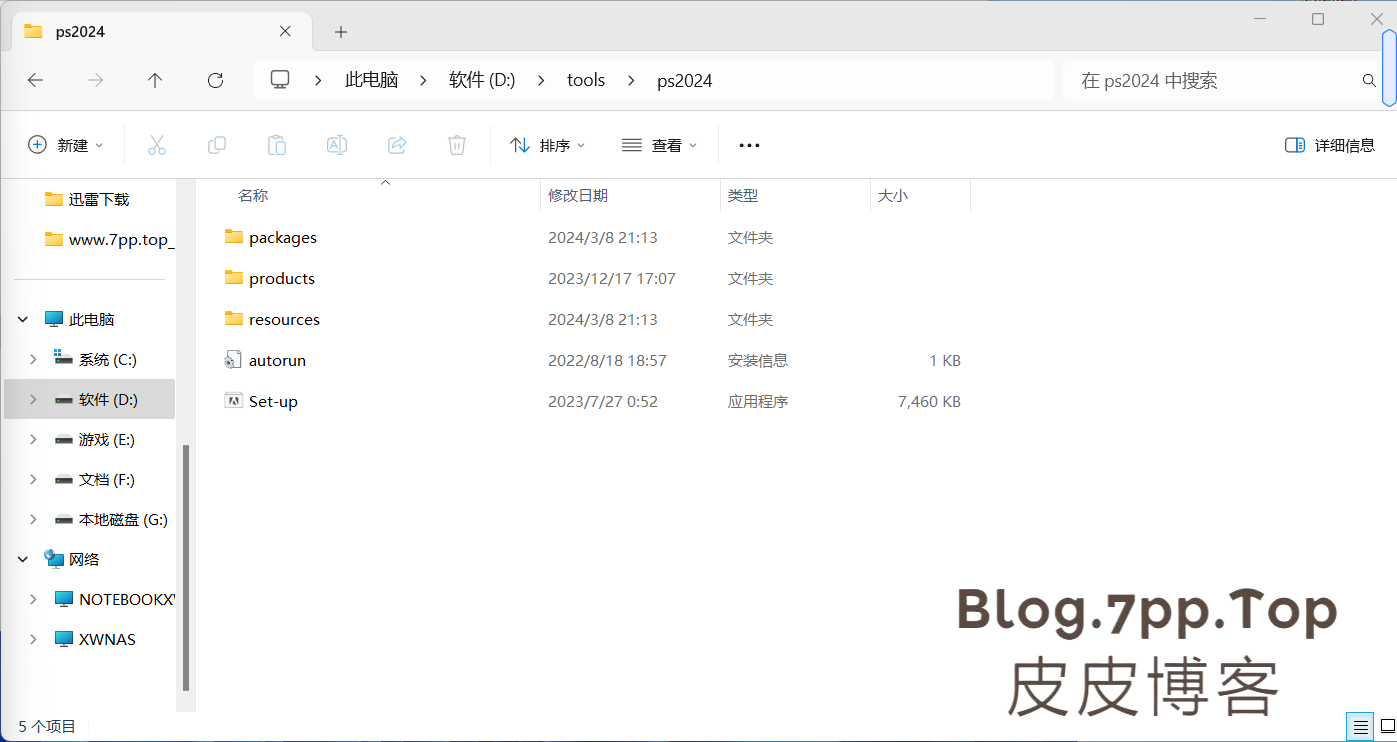This screenshot has width=1397, height=742.
Task: Click the Paste clipboard icon
Action: [277, 145]
